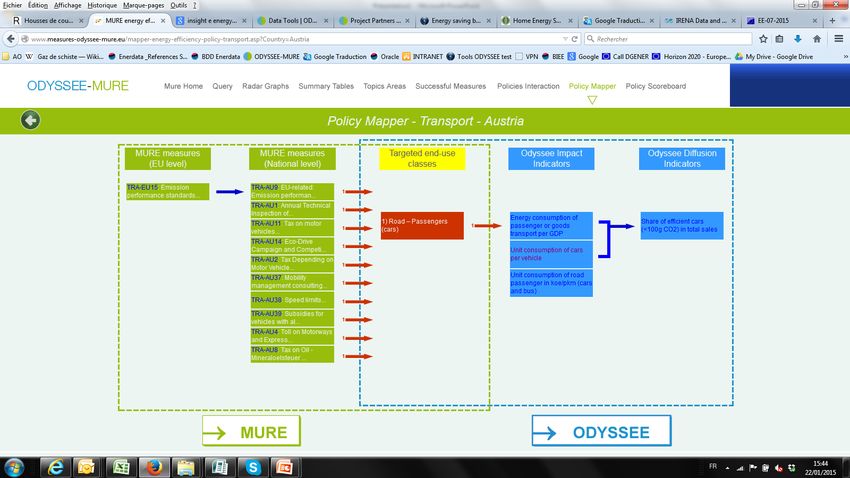Open Skype from the taskbar
The image size is (850, 478).
pos(253,467)
